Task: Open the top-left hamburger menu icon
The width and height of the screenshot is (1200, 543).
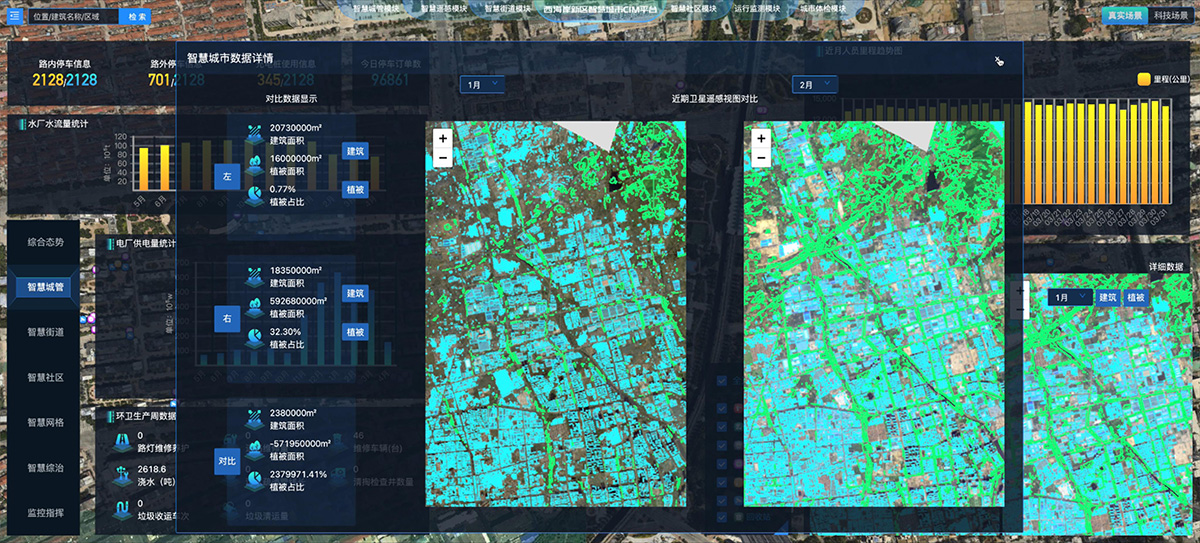Action: 14,17
